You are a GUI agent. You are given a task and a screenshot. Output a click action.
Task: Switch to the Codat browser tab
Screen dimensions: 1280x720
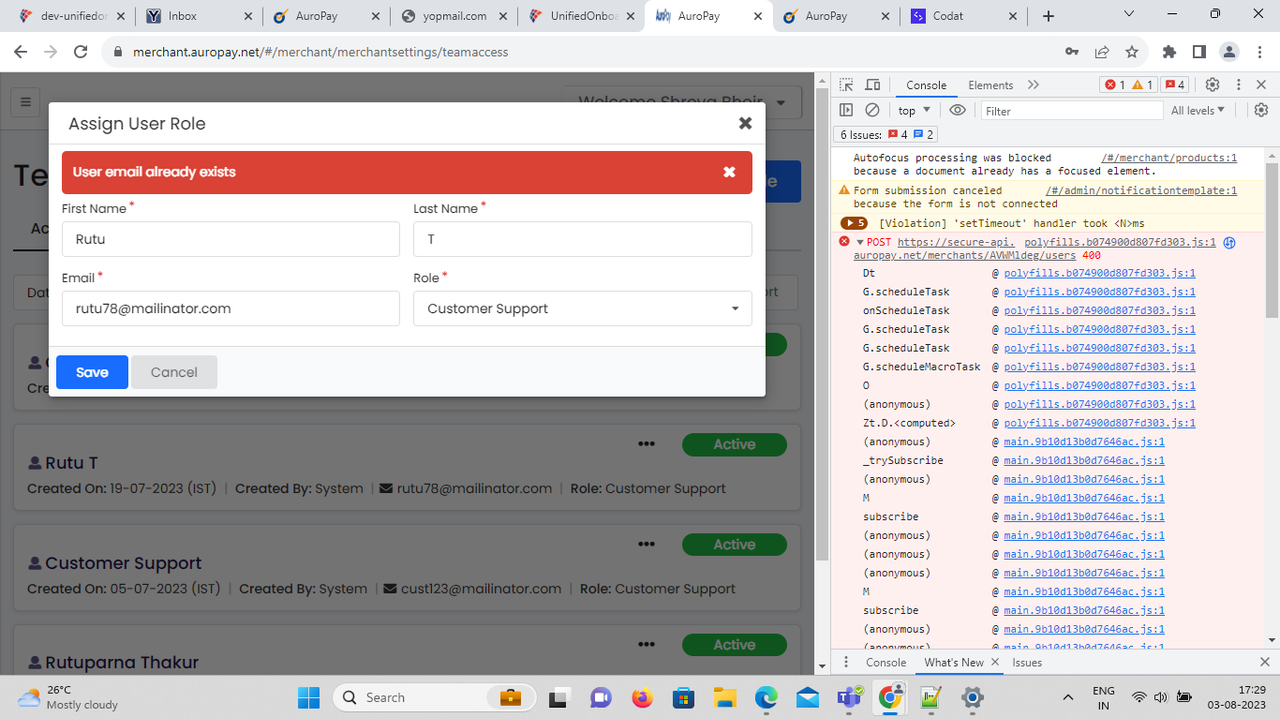tap(964, 16)
